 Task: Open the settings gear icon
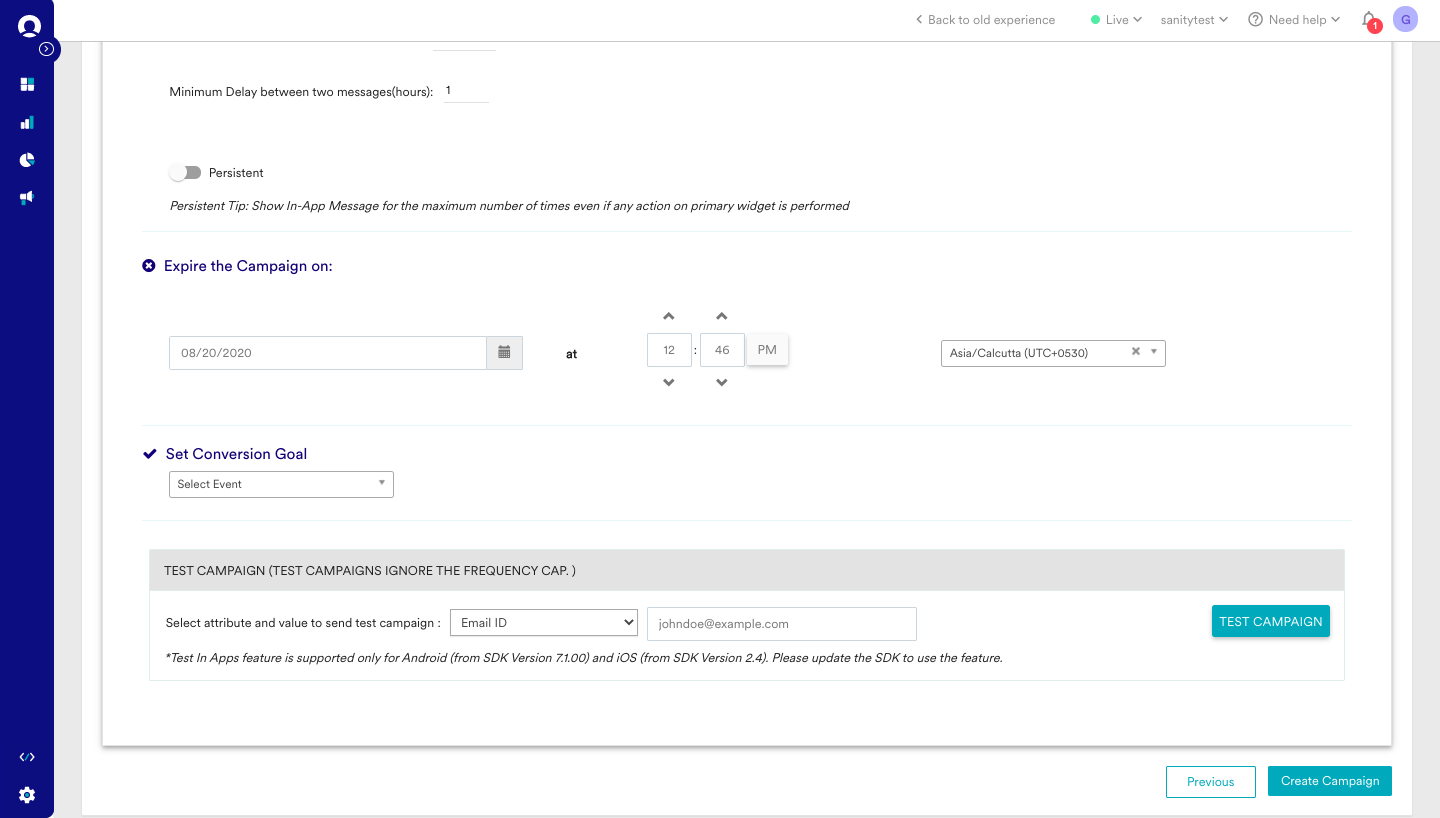(27, 795)
